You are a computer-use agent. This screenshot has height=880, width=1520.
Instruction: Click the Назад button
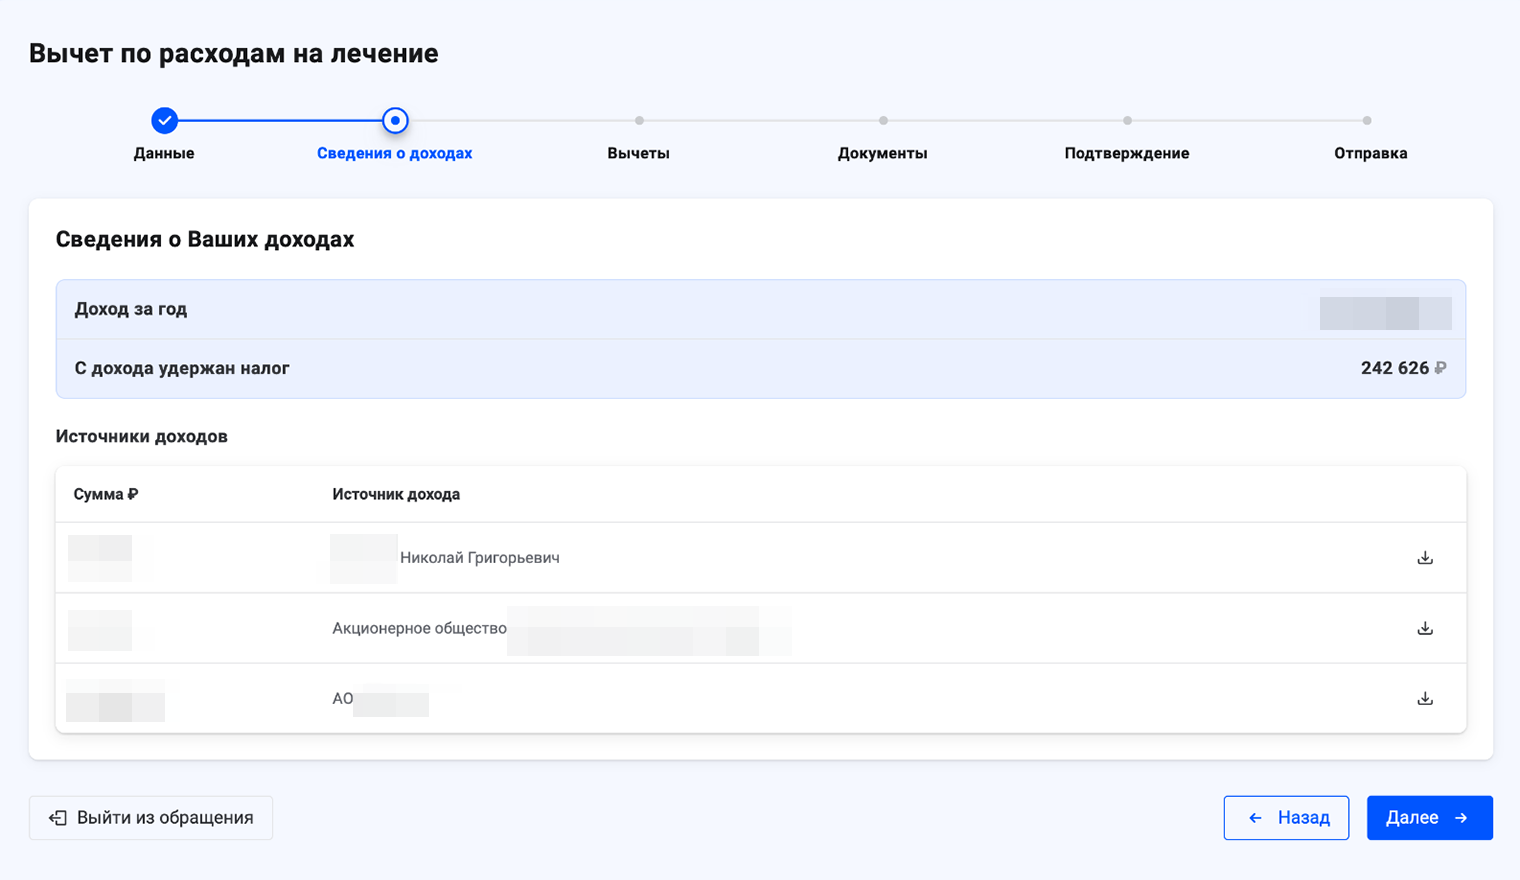(x=1286, y=817)
